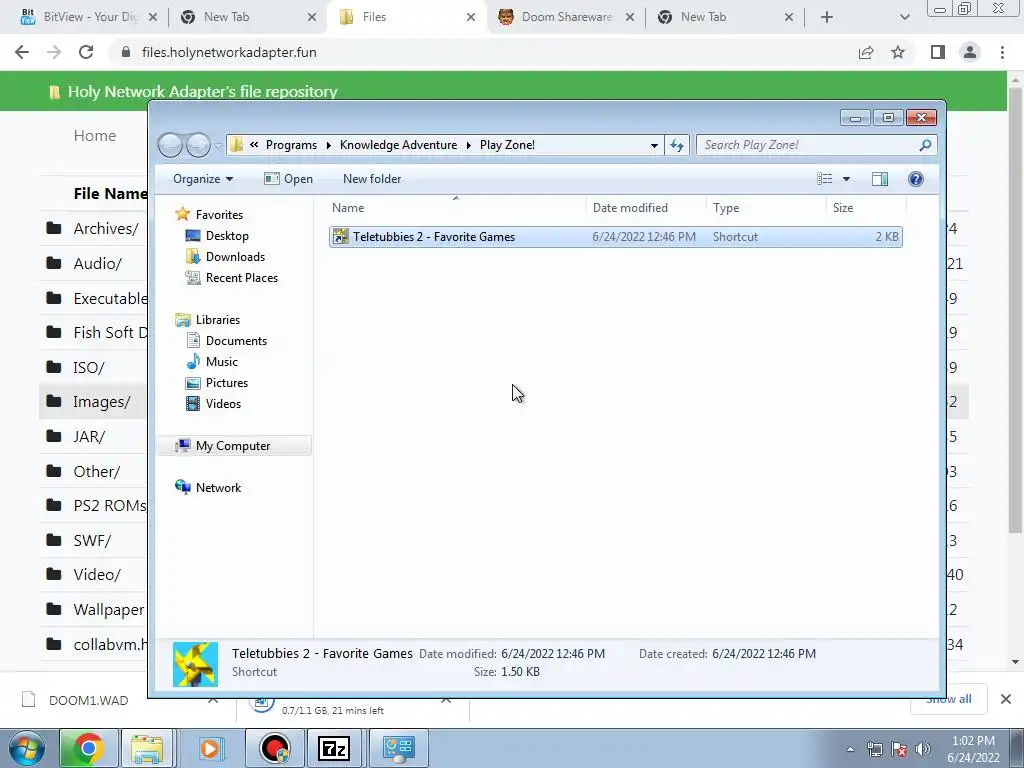The image size is (1024, 768).
Task: Open the Images/ folder link
Action: pos(101,402)
